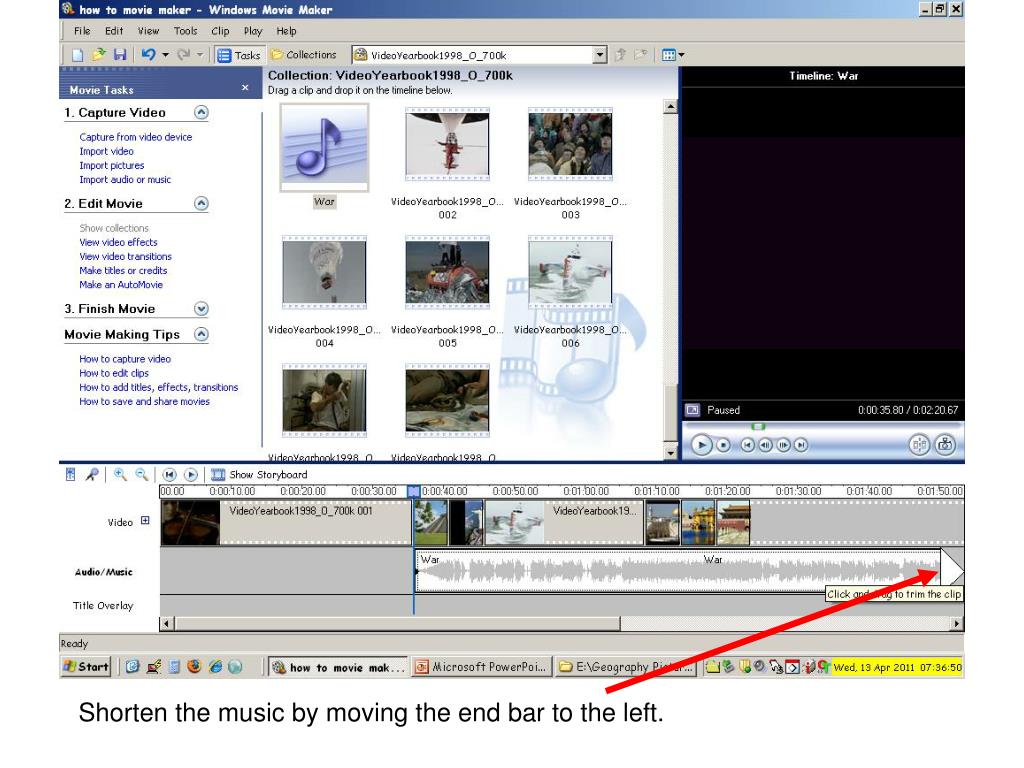Viewport: 1024px width, 768px height.
Task: Collapse the Capture Video section
Action: click(201, 112)
